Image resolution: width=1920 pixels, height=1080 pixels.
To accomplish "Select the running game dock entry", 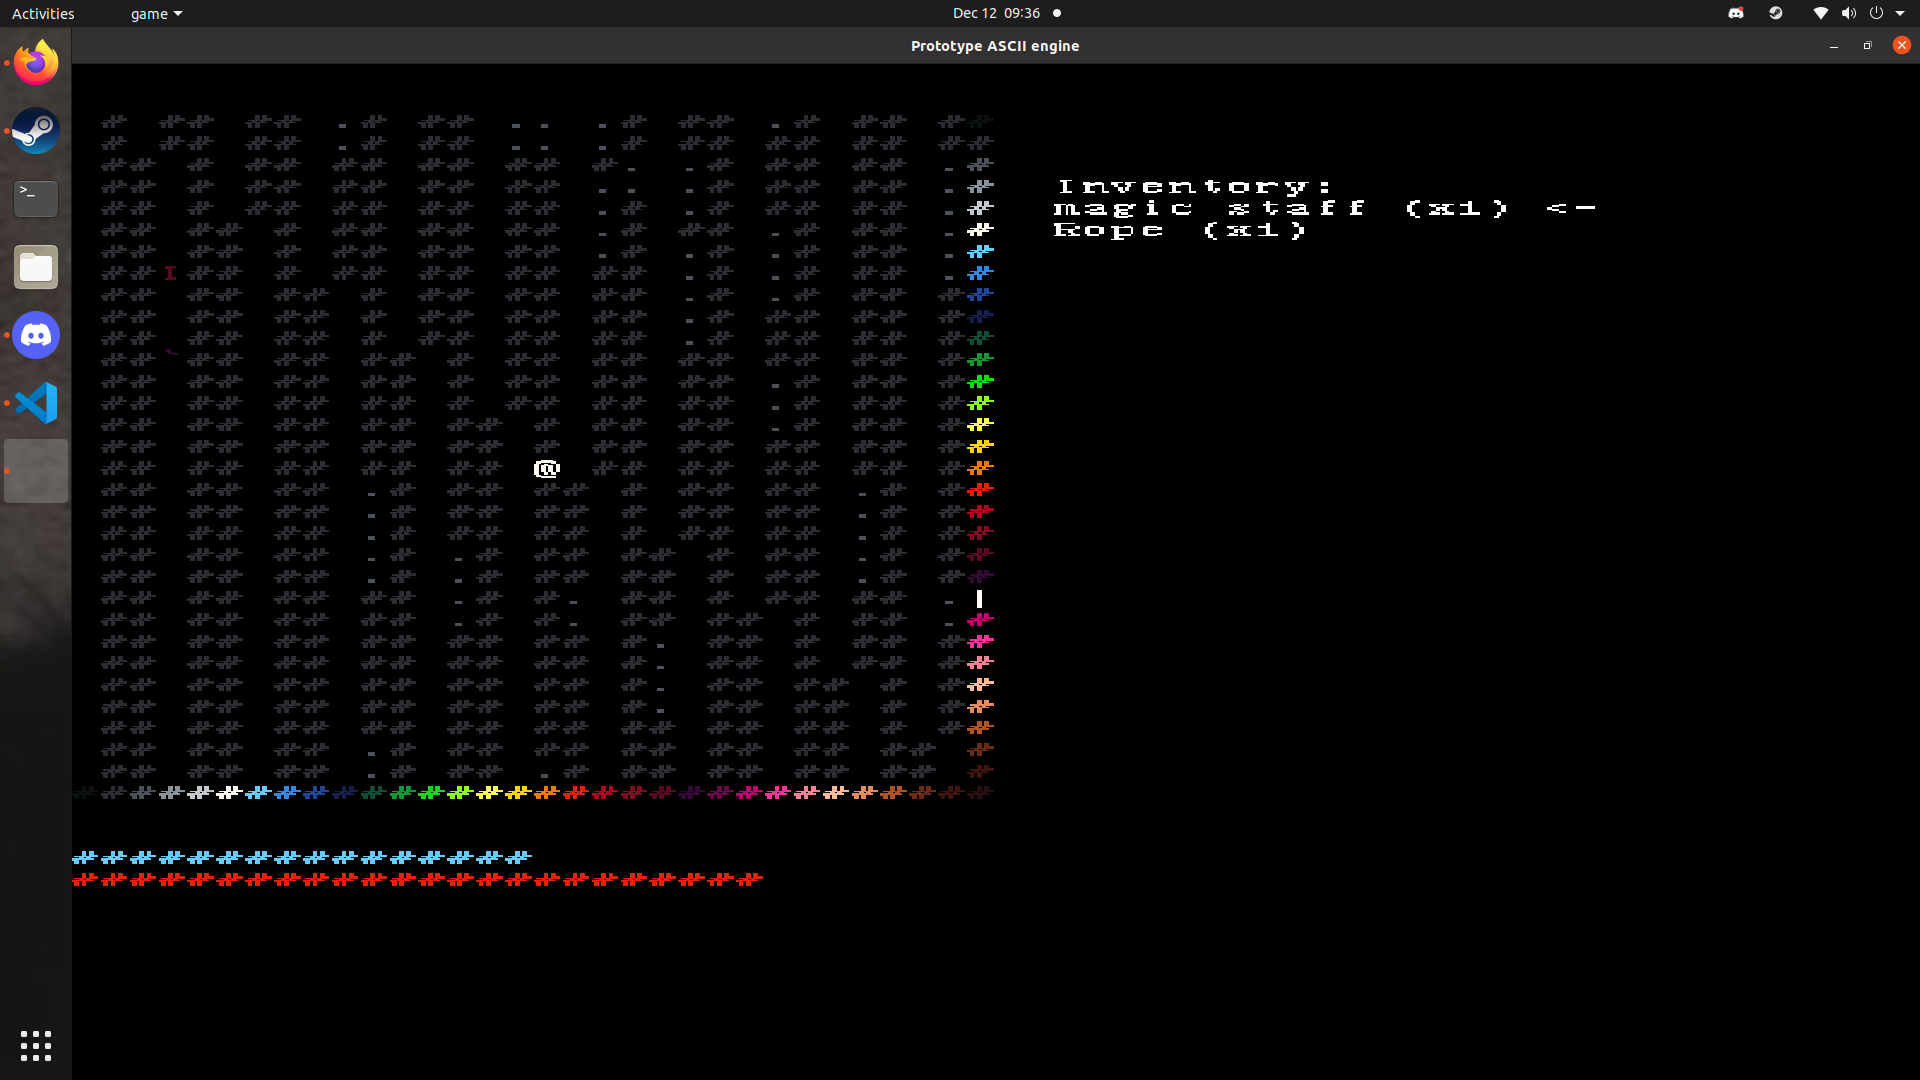I will [36, 471].
